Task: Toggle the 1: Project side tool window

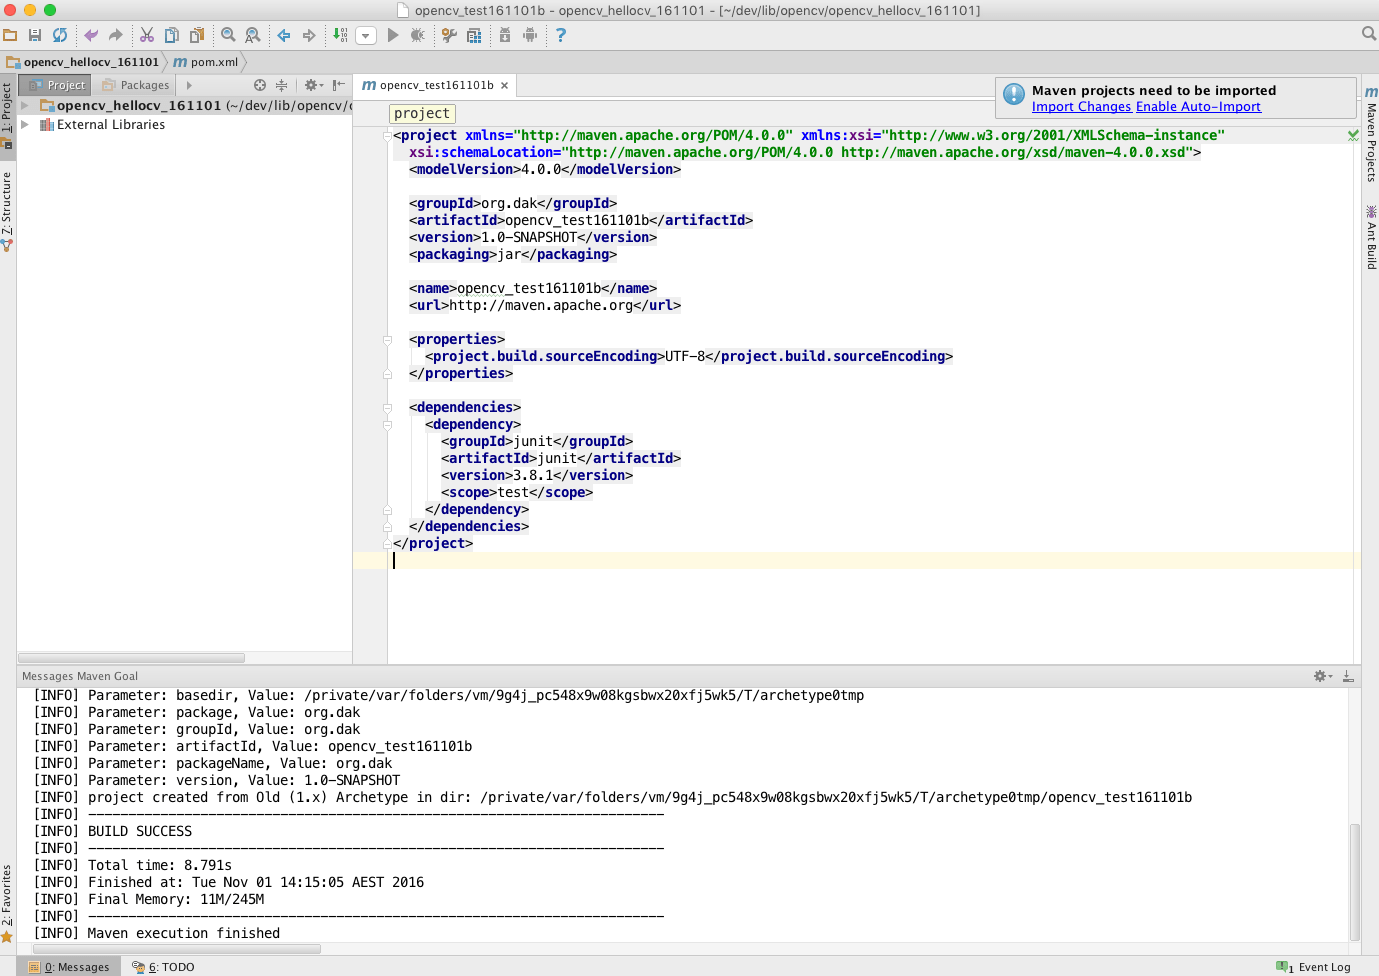Action: 7,114
